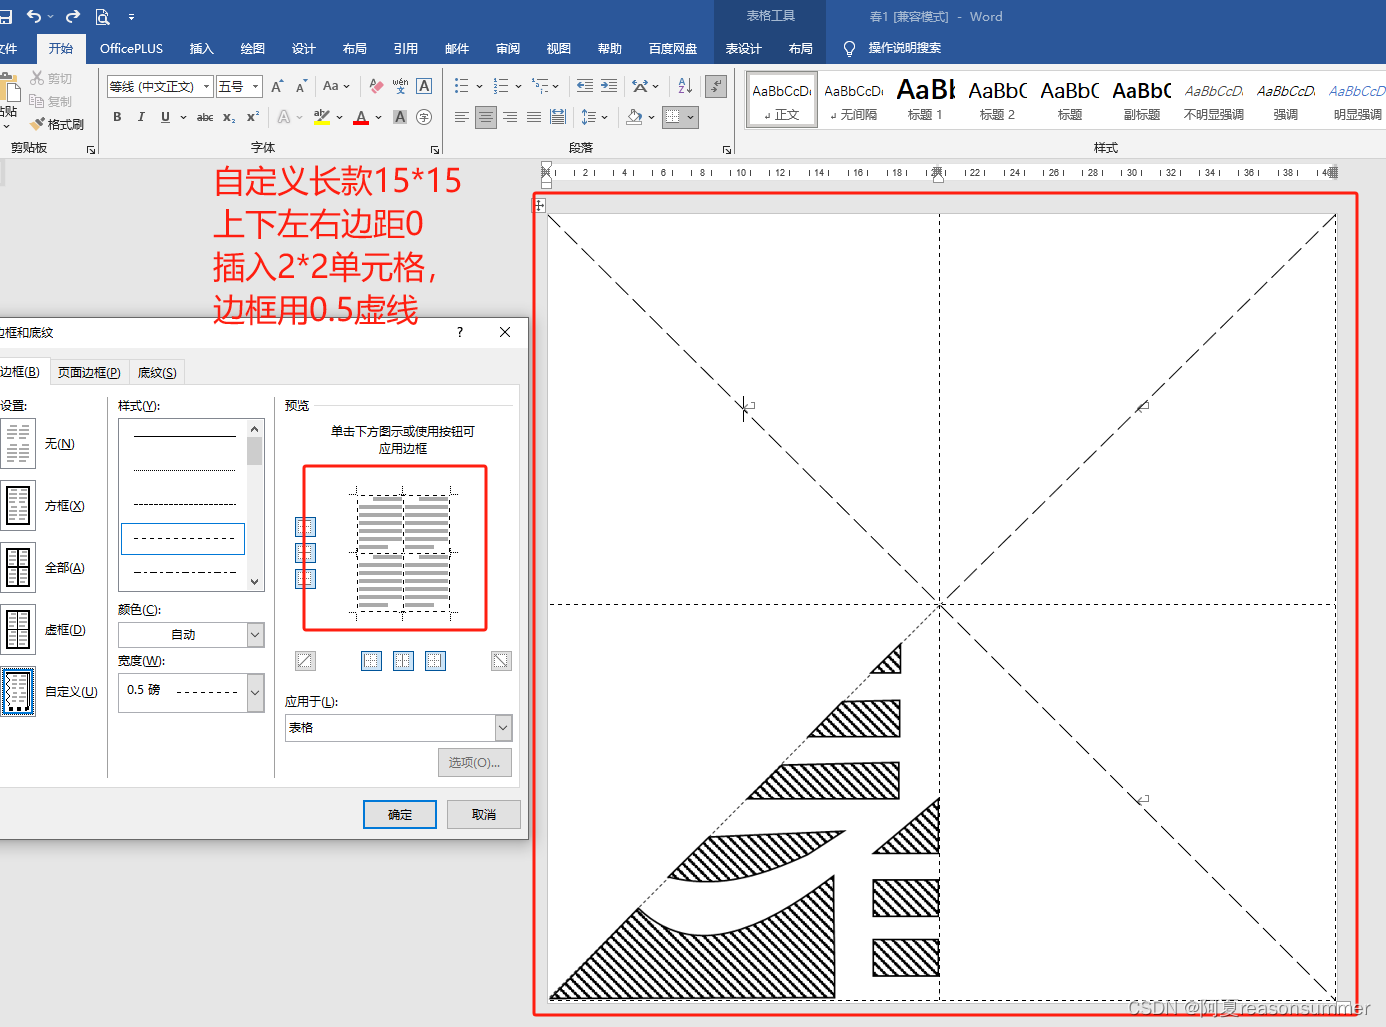Toggle the inner horizontal border button beside the preview
Screen dimensions: 1386x1027
(x=305, y=553)
